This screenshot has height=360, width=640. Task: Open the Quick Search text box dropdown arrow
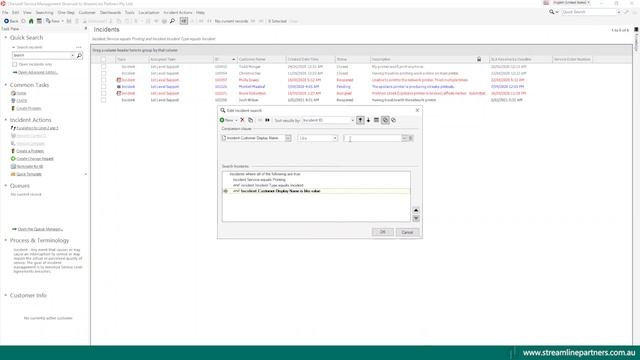72,55
